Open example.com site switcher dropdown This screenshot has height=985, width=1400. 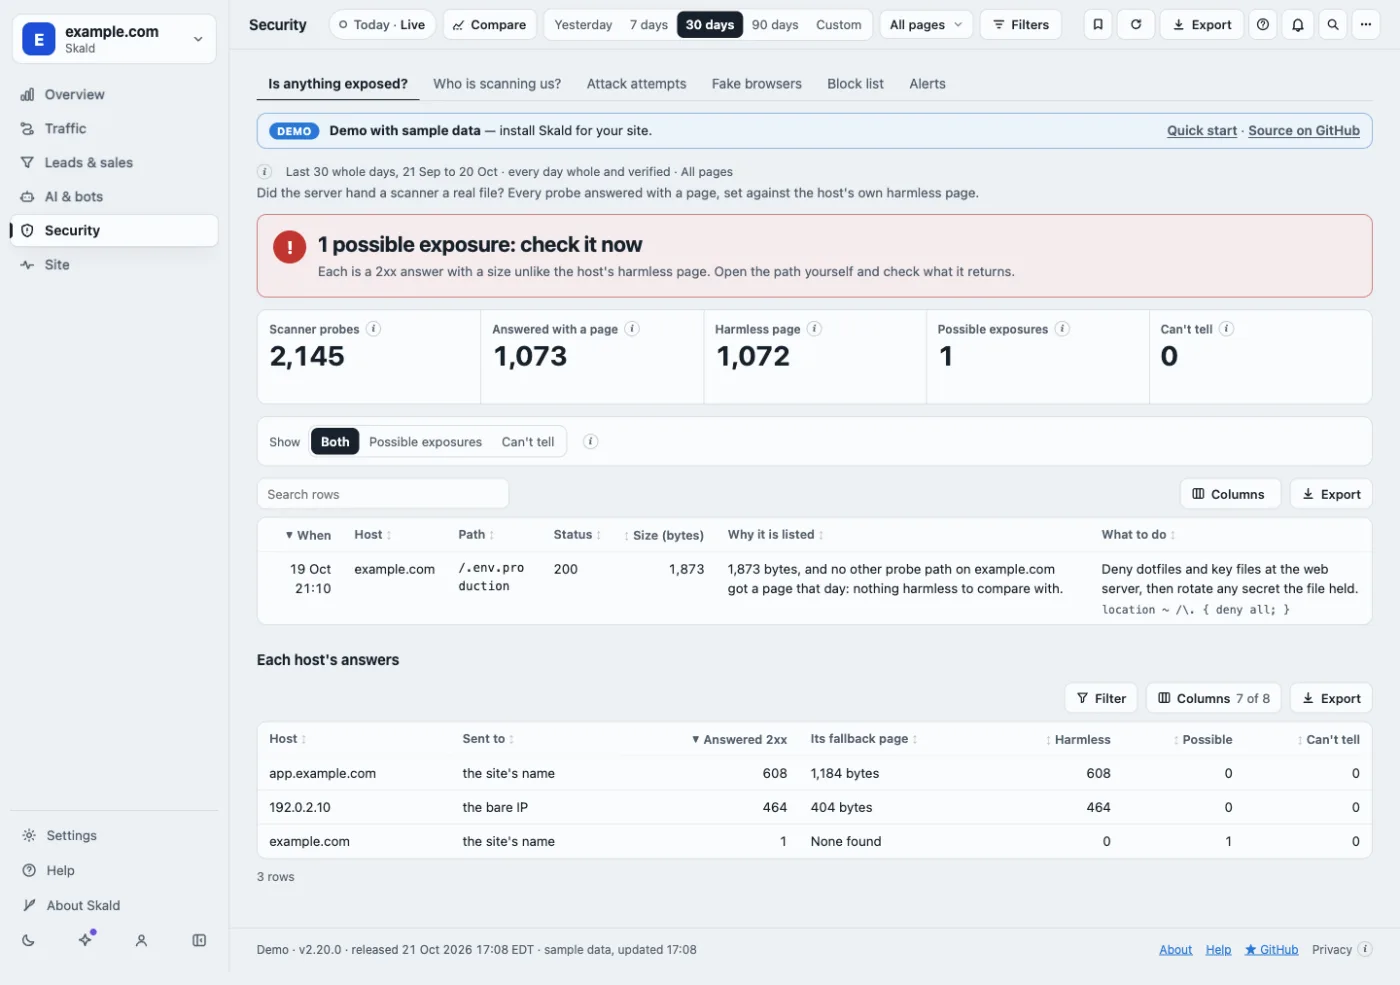[114, 39]
